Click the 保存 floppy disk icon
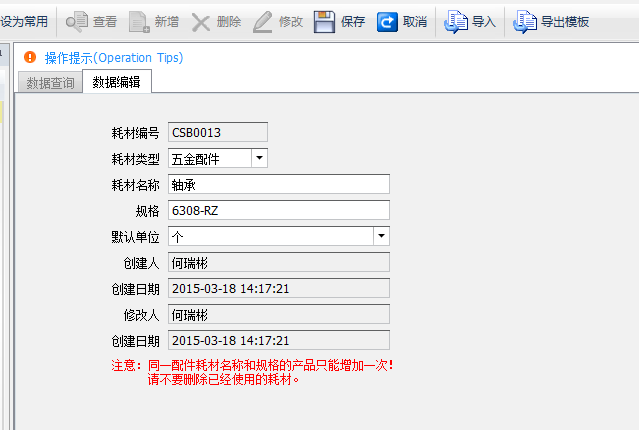The width and height of the screenshot is (639, 430). (324, 22)
